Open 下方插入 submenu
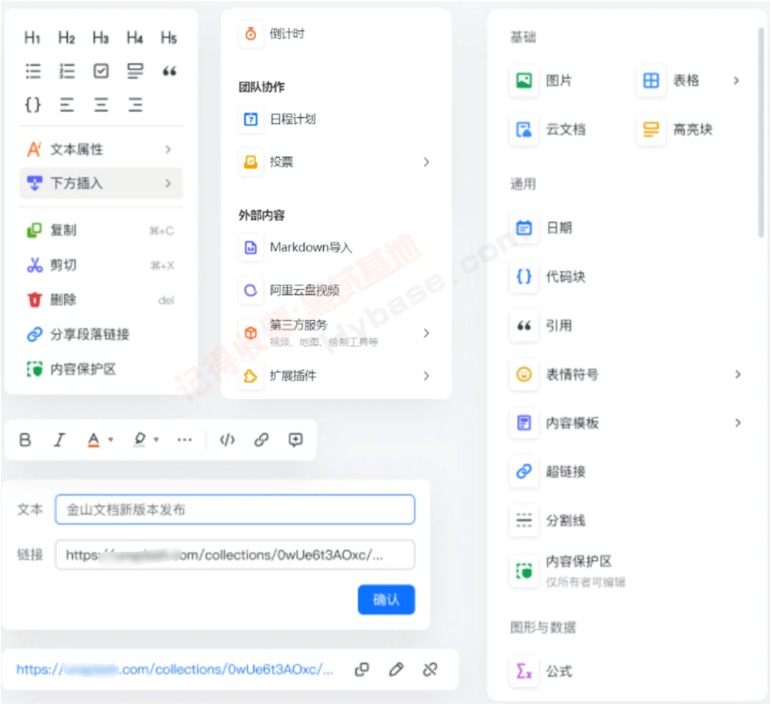 pos(101,183)
